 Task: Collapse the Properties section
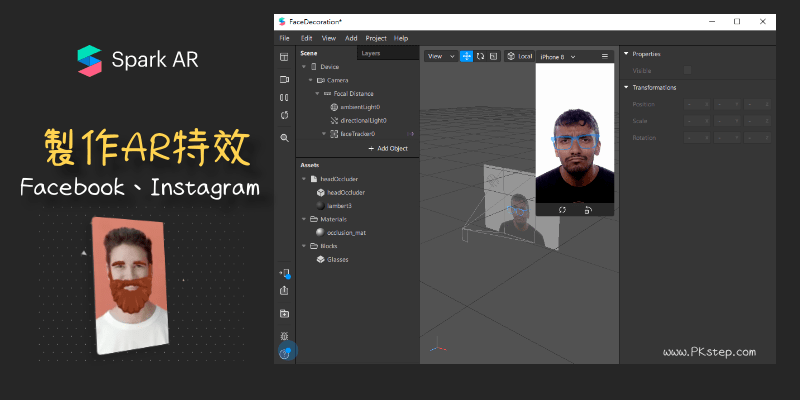pyautogui.click(x=626, y=54)
